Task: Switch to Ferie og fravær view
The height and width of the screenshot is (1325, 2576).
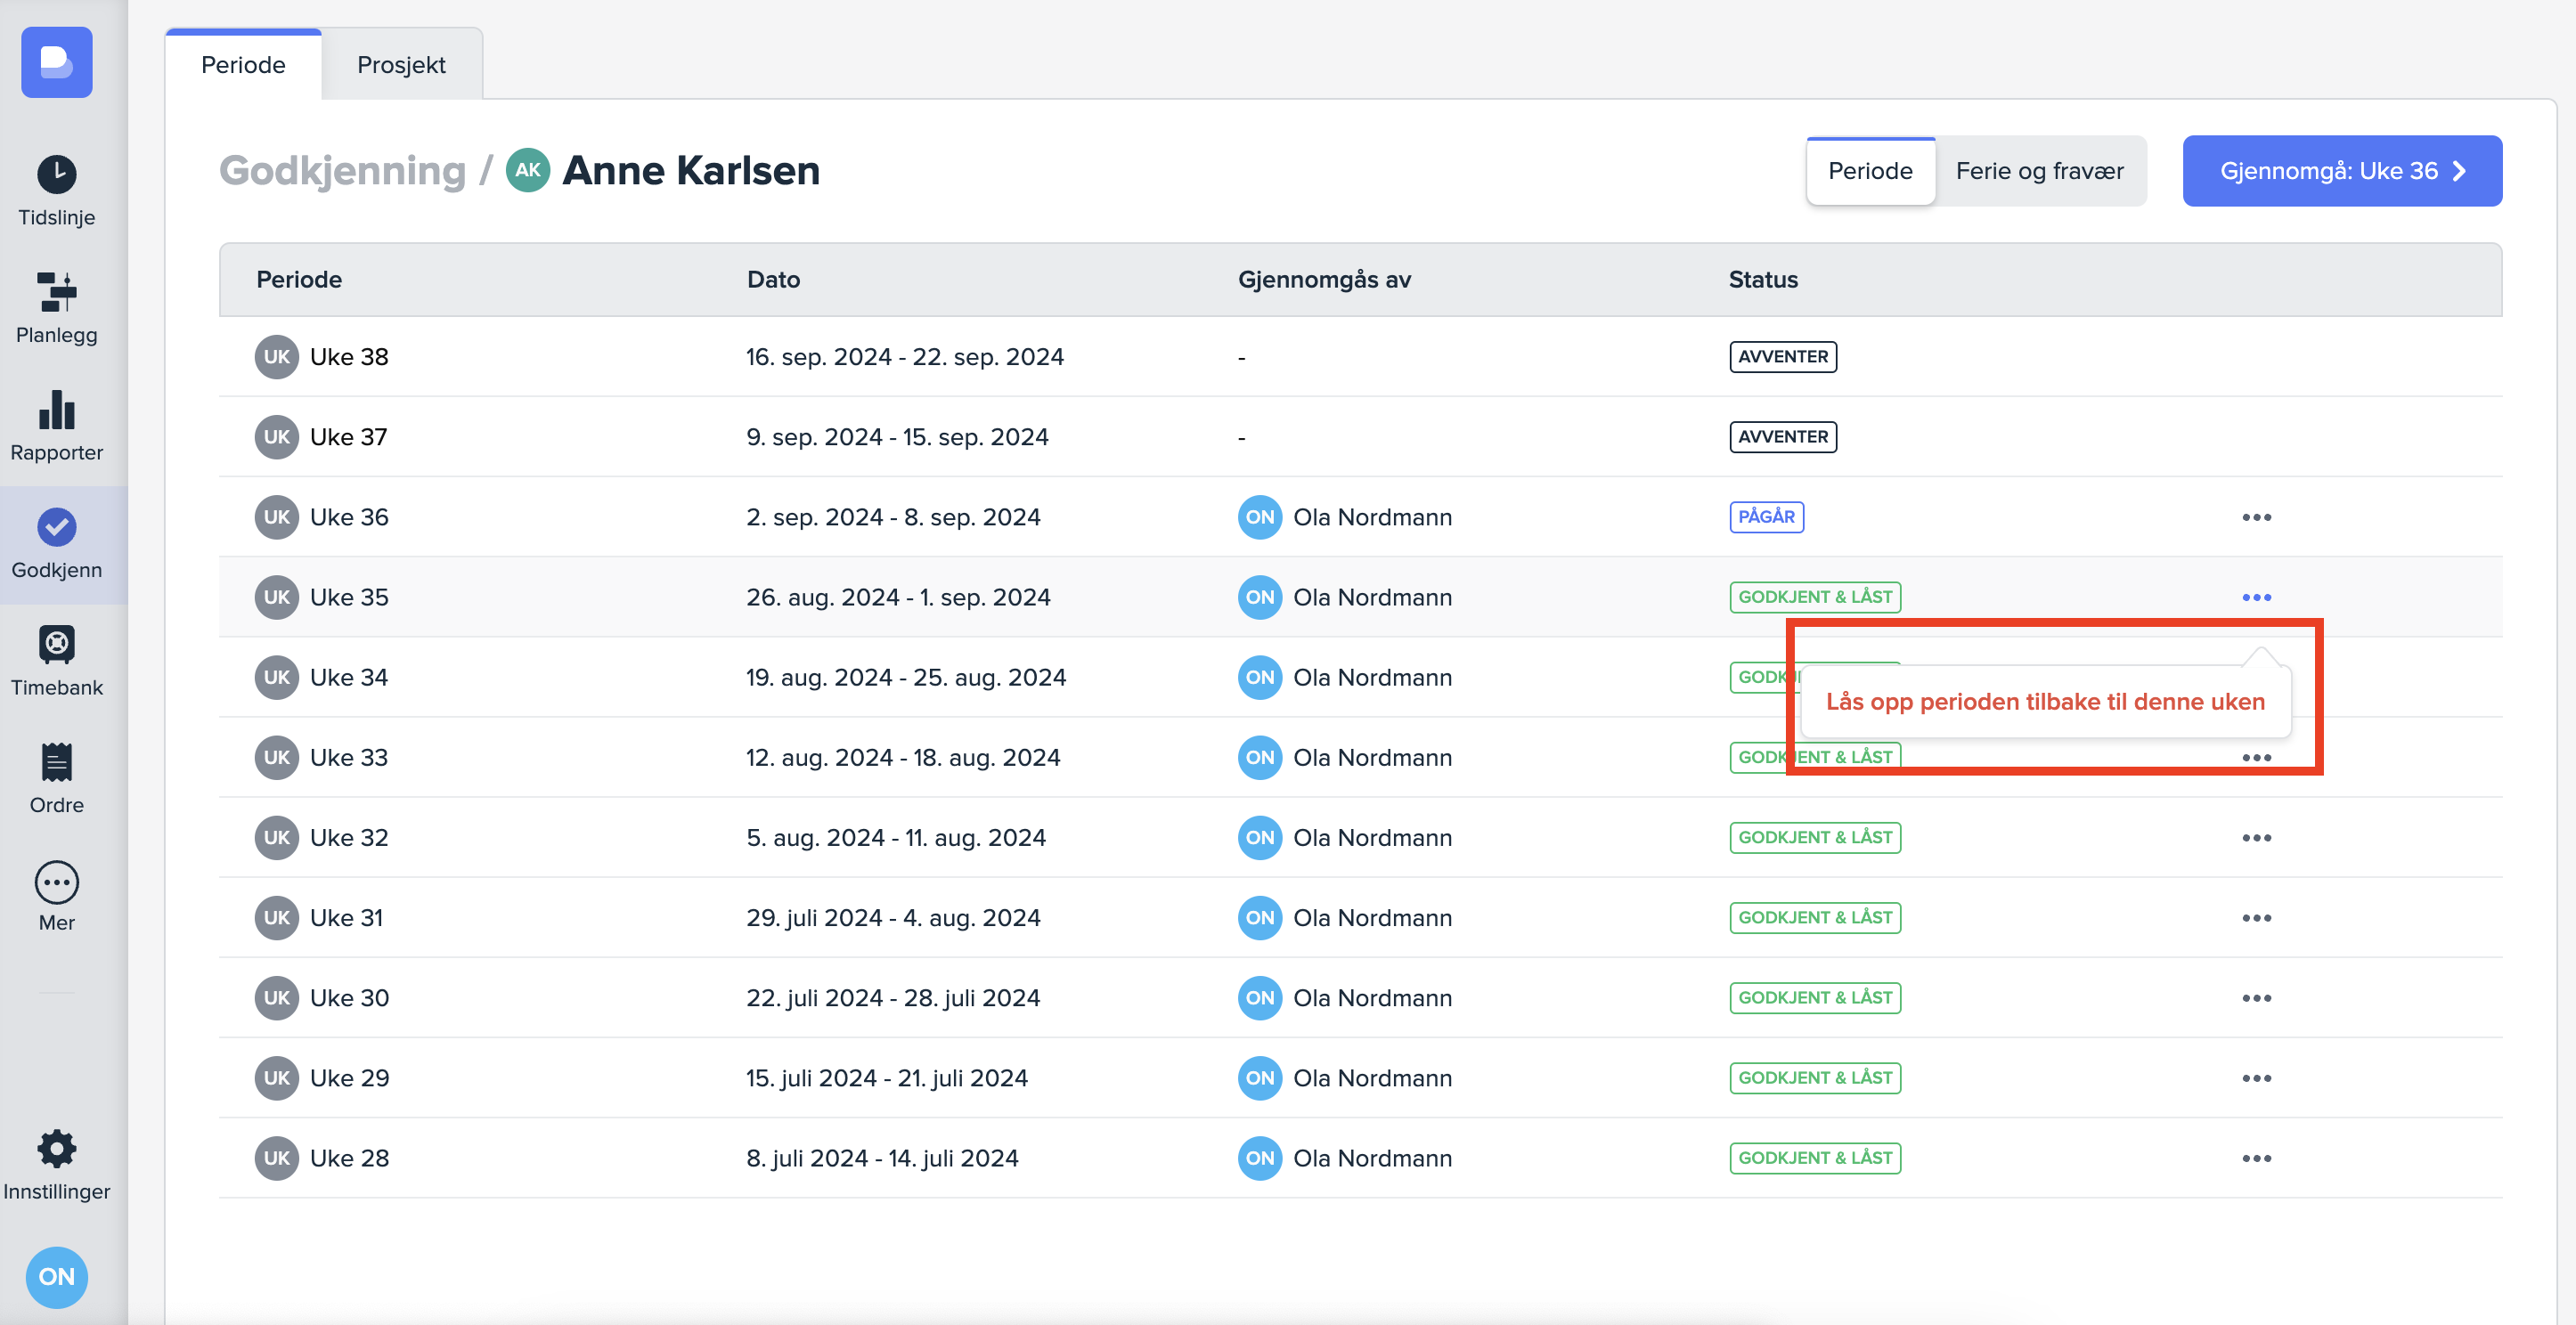Action: pos(2039,171)
